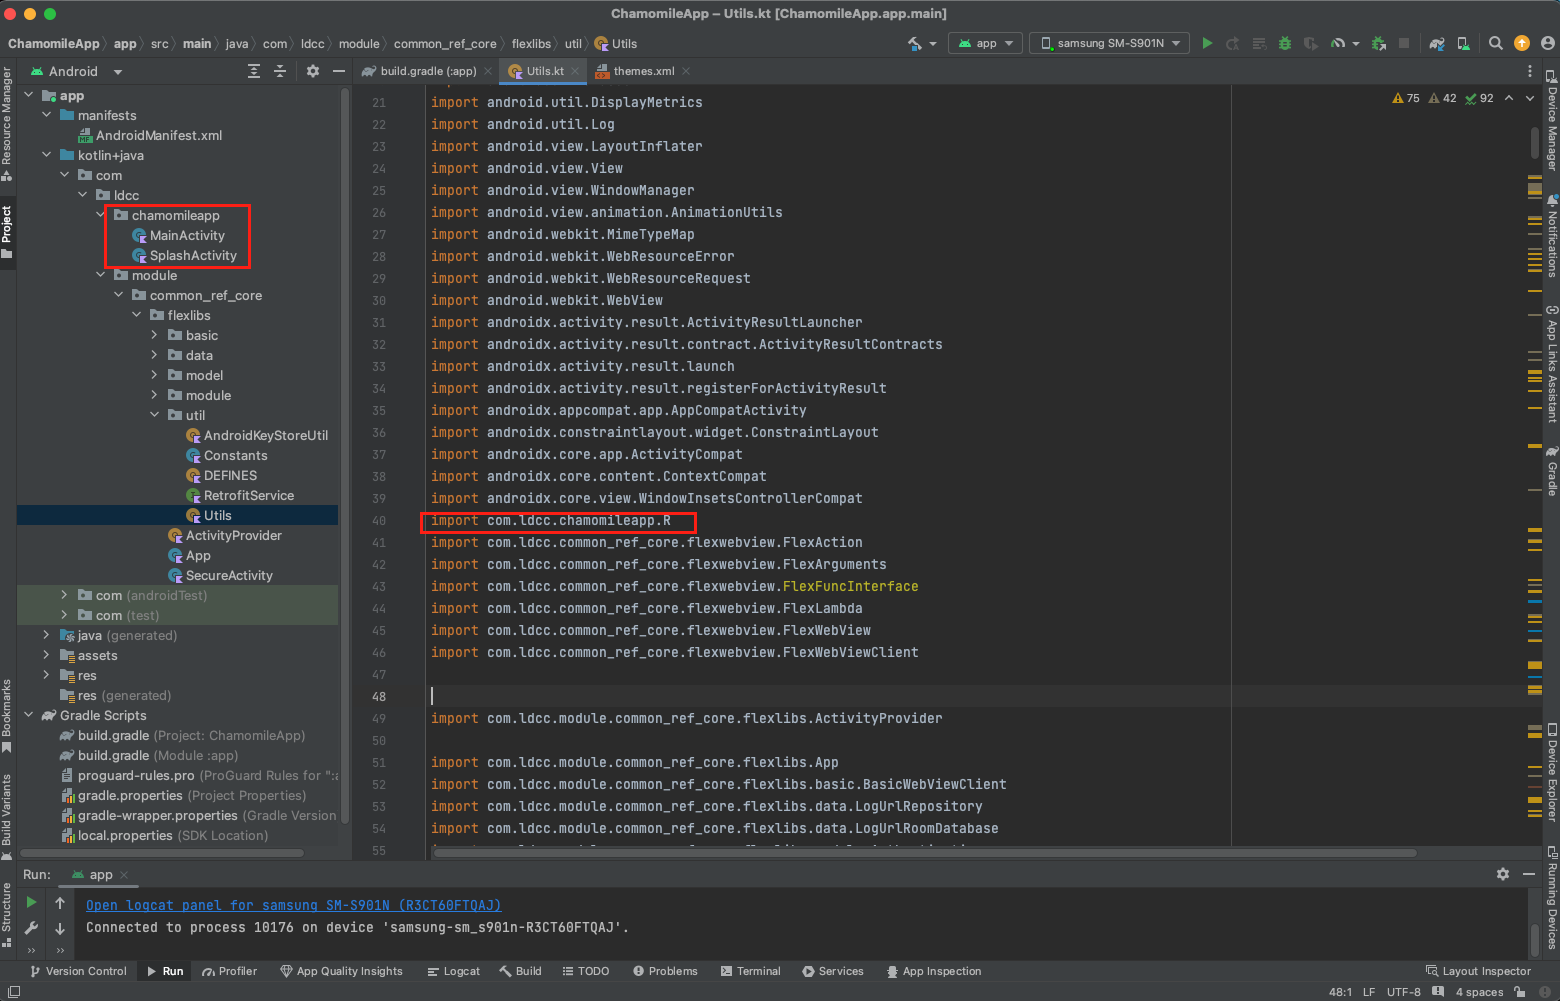Select AndroidManifest.xml in project tree
The image size is (1560, 1001).
[x=158, y=135]
